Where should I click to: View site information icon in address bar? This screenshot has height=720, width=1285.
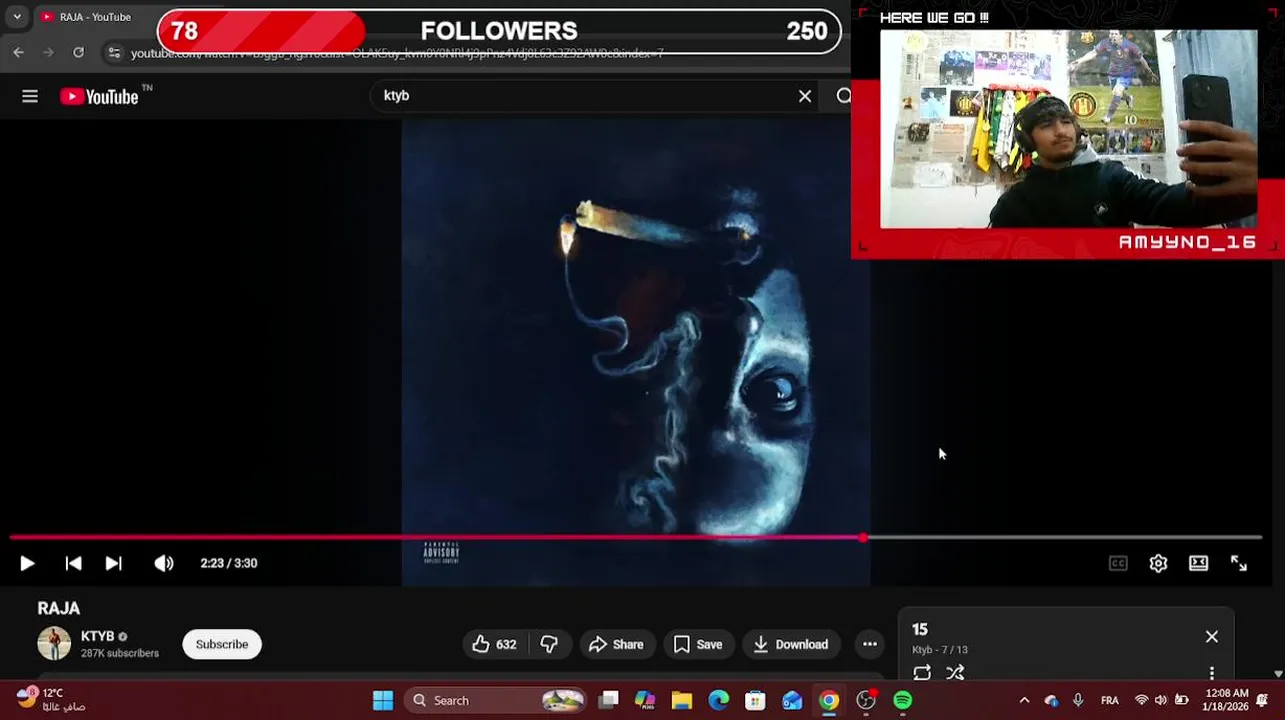114,53
